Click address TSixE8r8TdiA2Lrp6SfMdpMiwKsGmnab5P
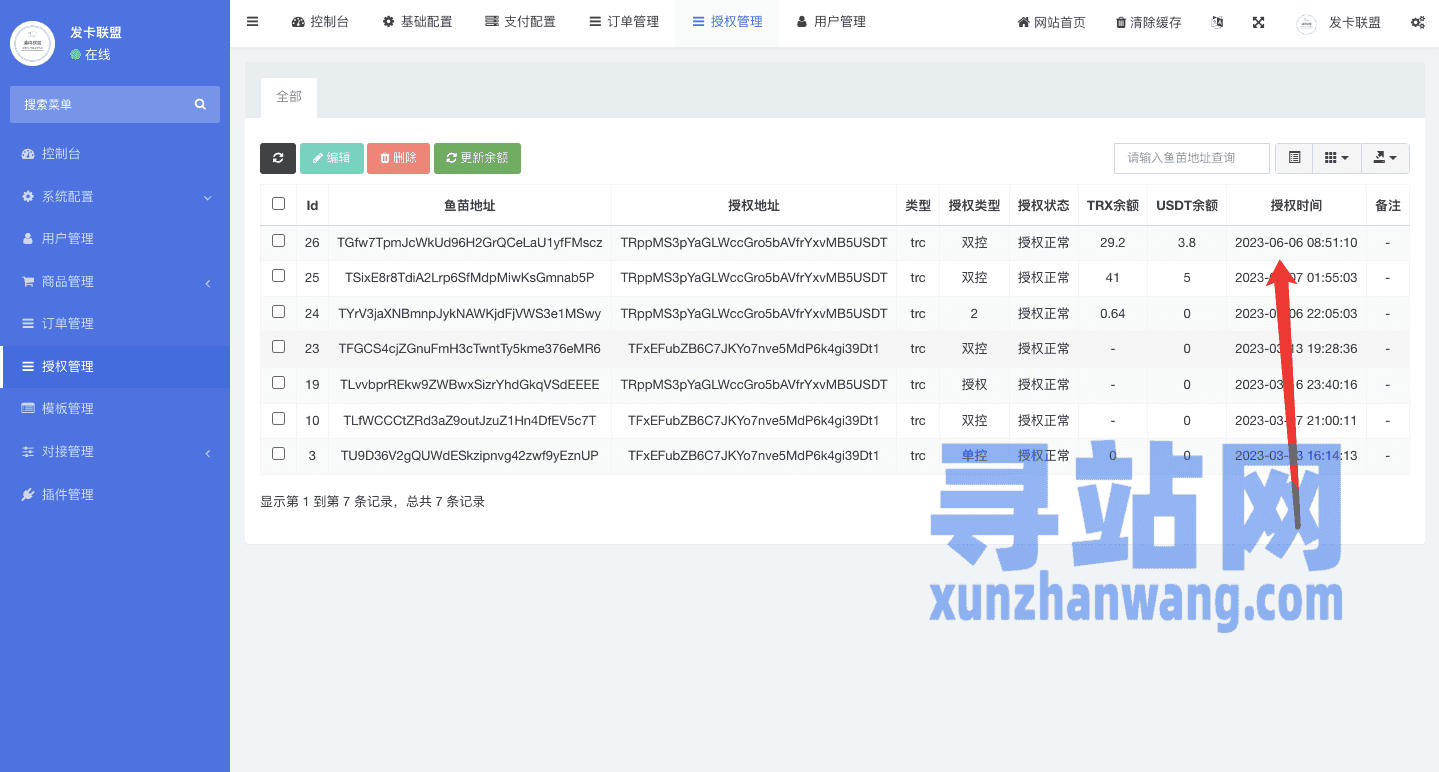Screen dimensions: 1439x772 tap(470, 277)
